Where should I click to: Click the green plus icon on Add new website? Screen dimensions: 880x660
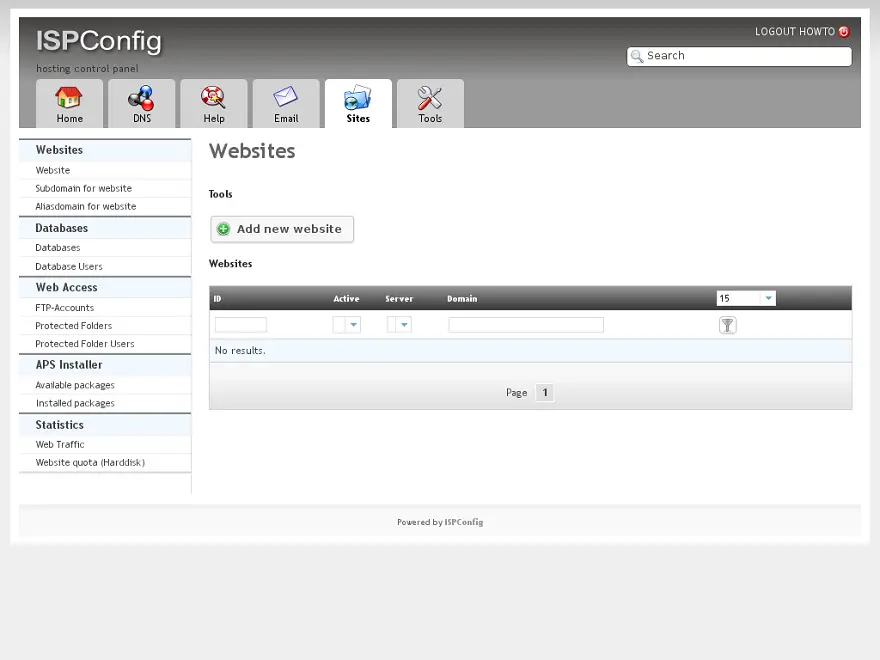(x=223, y=229)
